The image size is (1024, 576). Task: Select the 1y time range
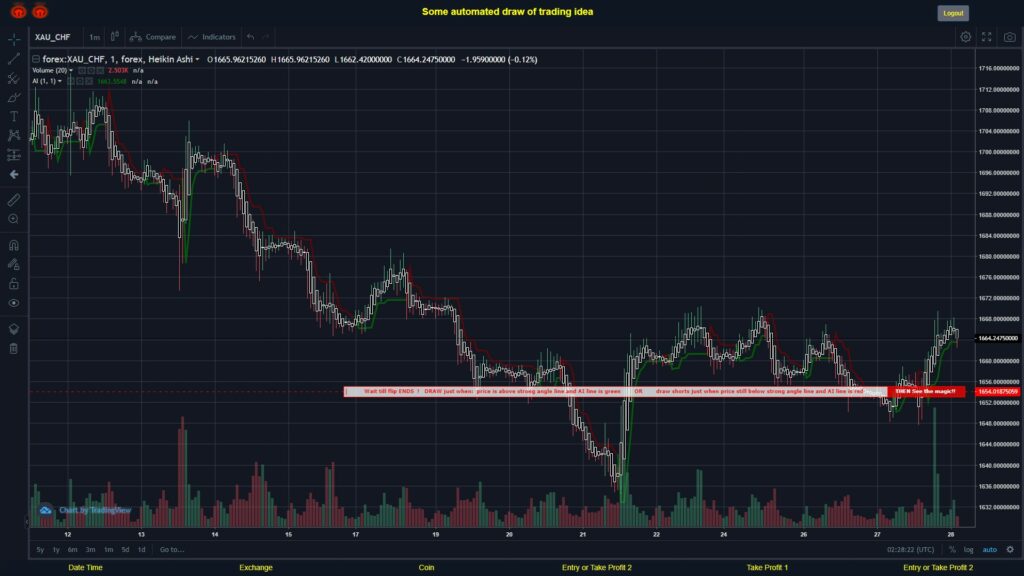56,550
